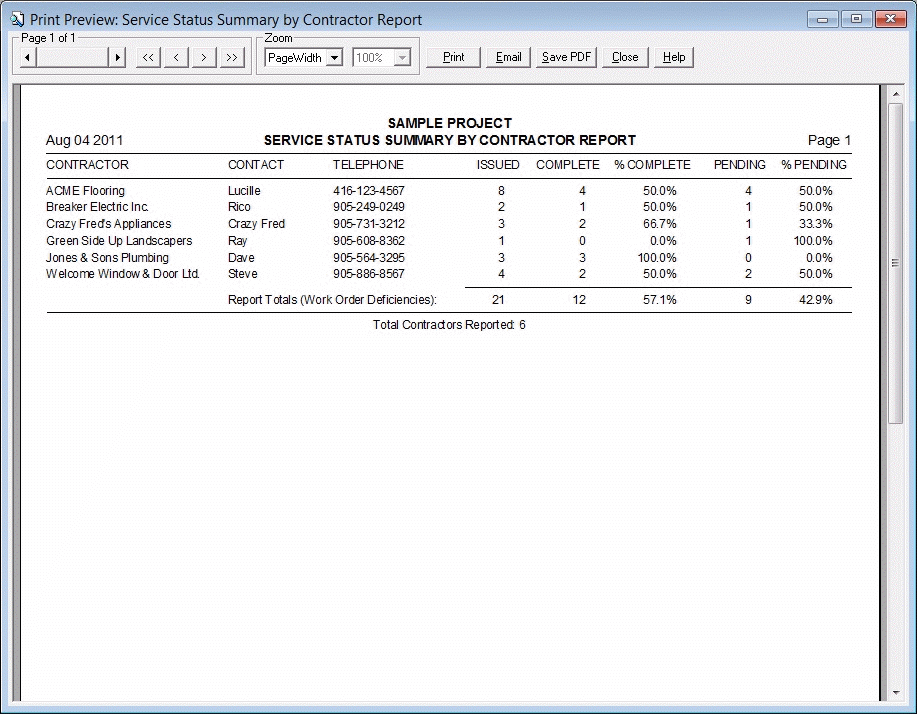The image size is (917, 714).
Task: Click the vertical scrollbar thumb
Action: coord(895,263)
